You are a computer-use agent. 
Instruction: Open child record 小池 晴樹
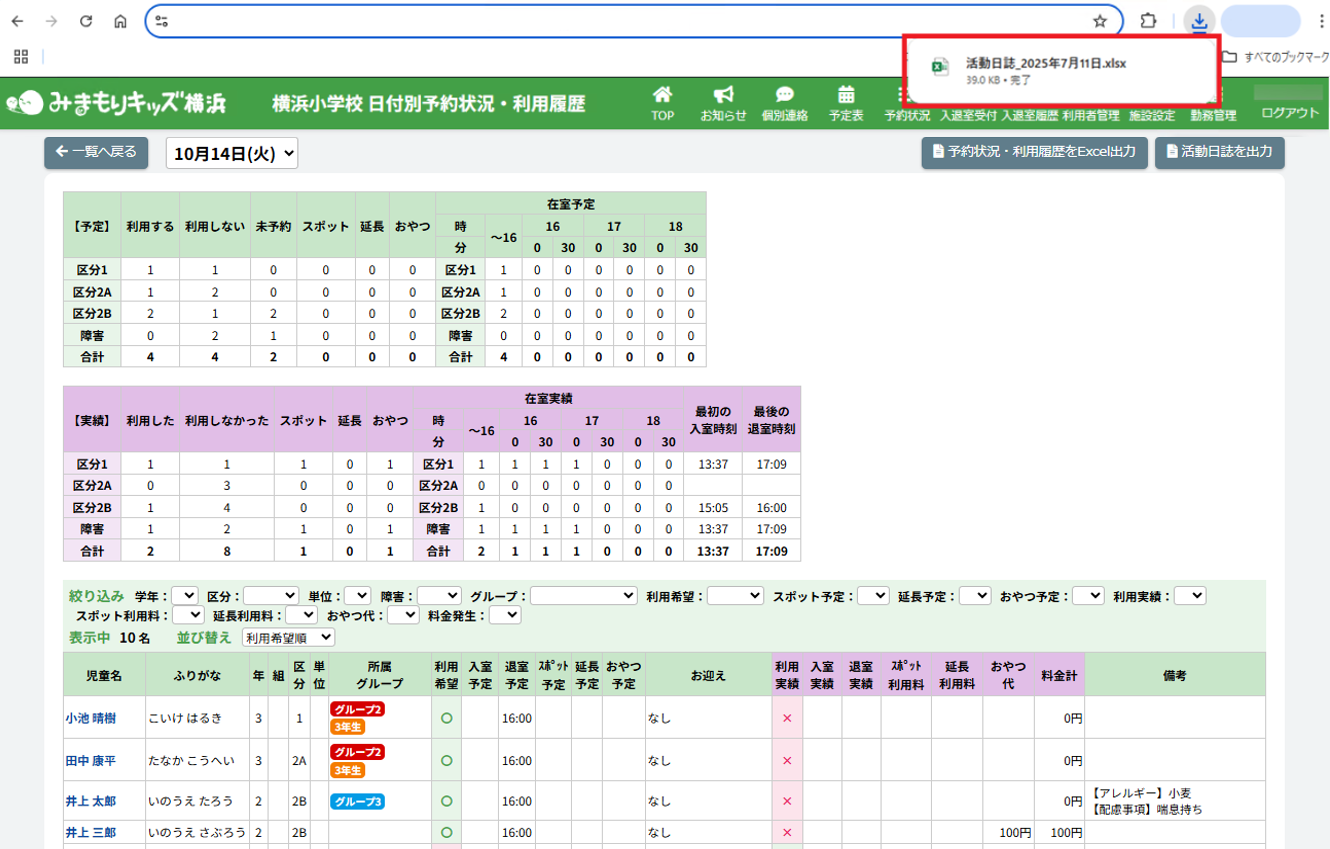90,718
